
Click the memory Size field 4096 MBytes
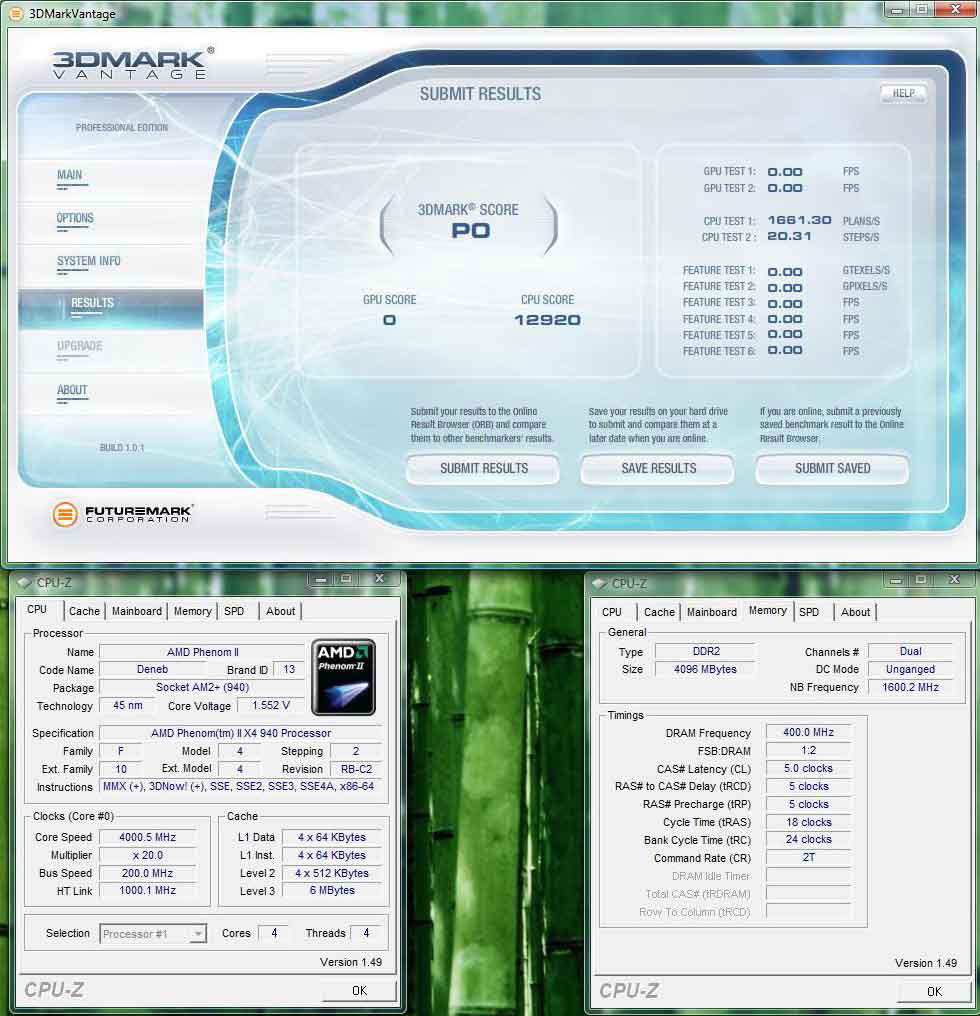[x=706, y=669]
